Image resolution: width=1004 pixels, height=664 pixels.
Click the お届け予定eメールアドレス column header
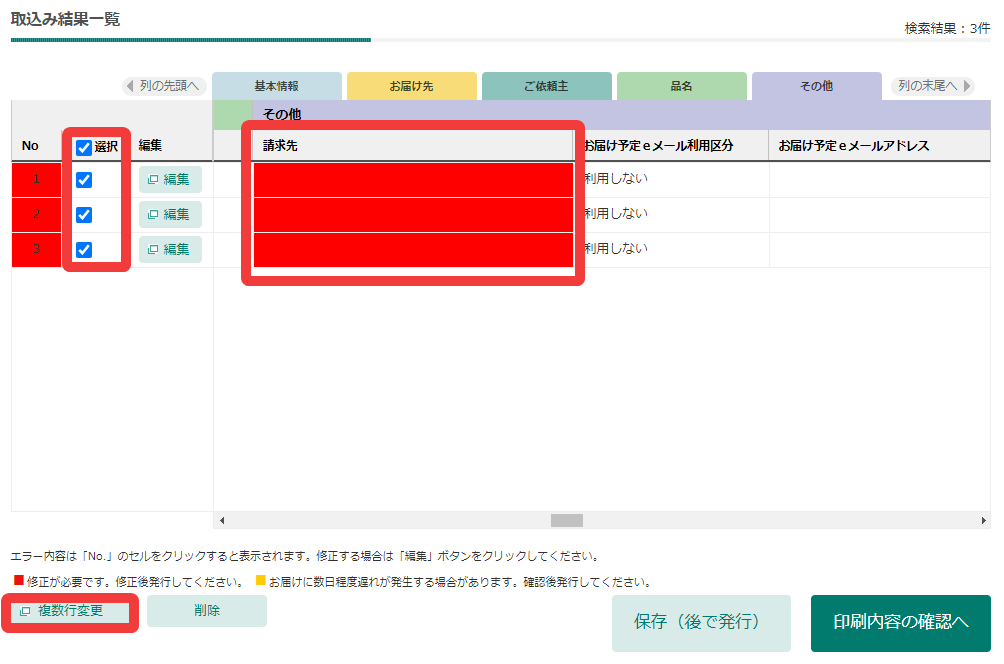880,145
